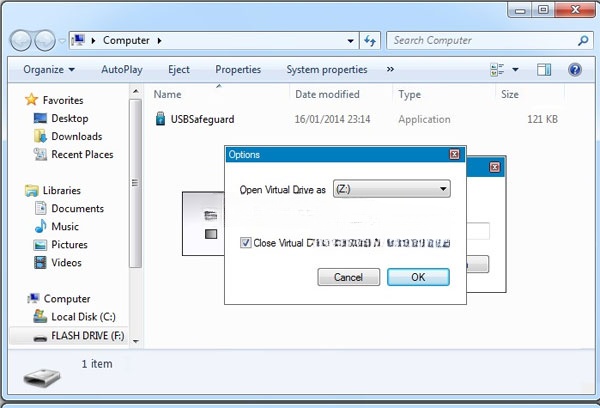Click the Back navigation arrow
The height and width of the screenshot is (408, 600).
(21, 40)
